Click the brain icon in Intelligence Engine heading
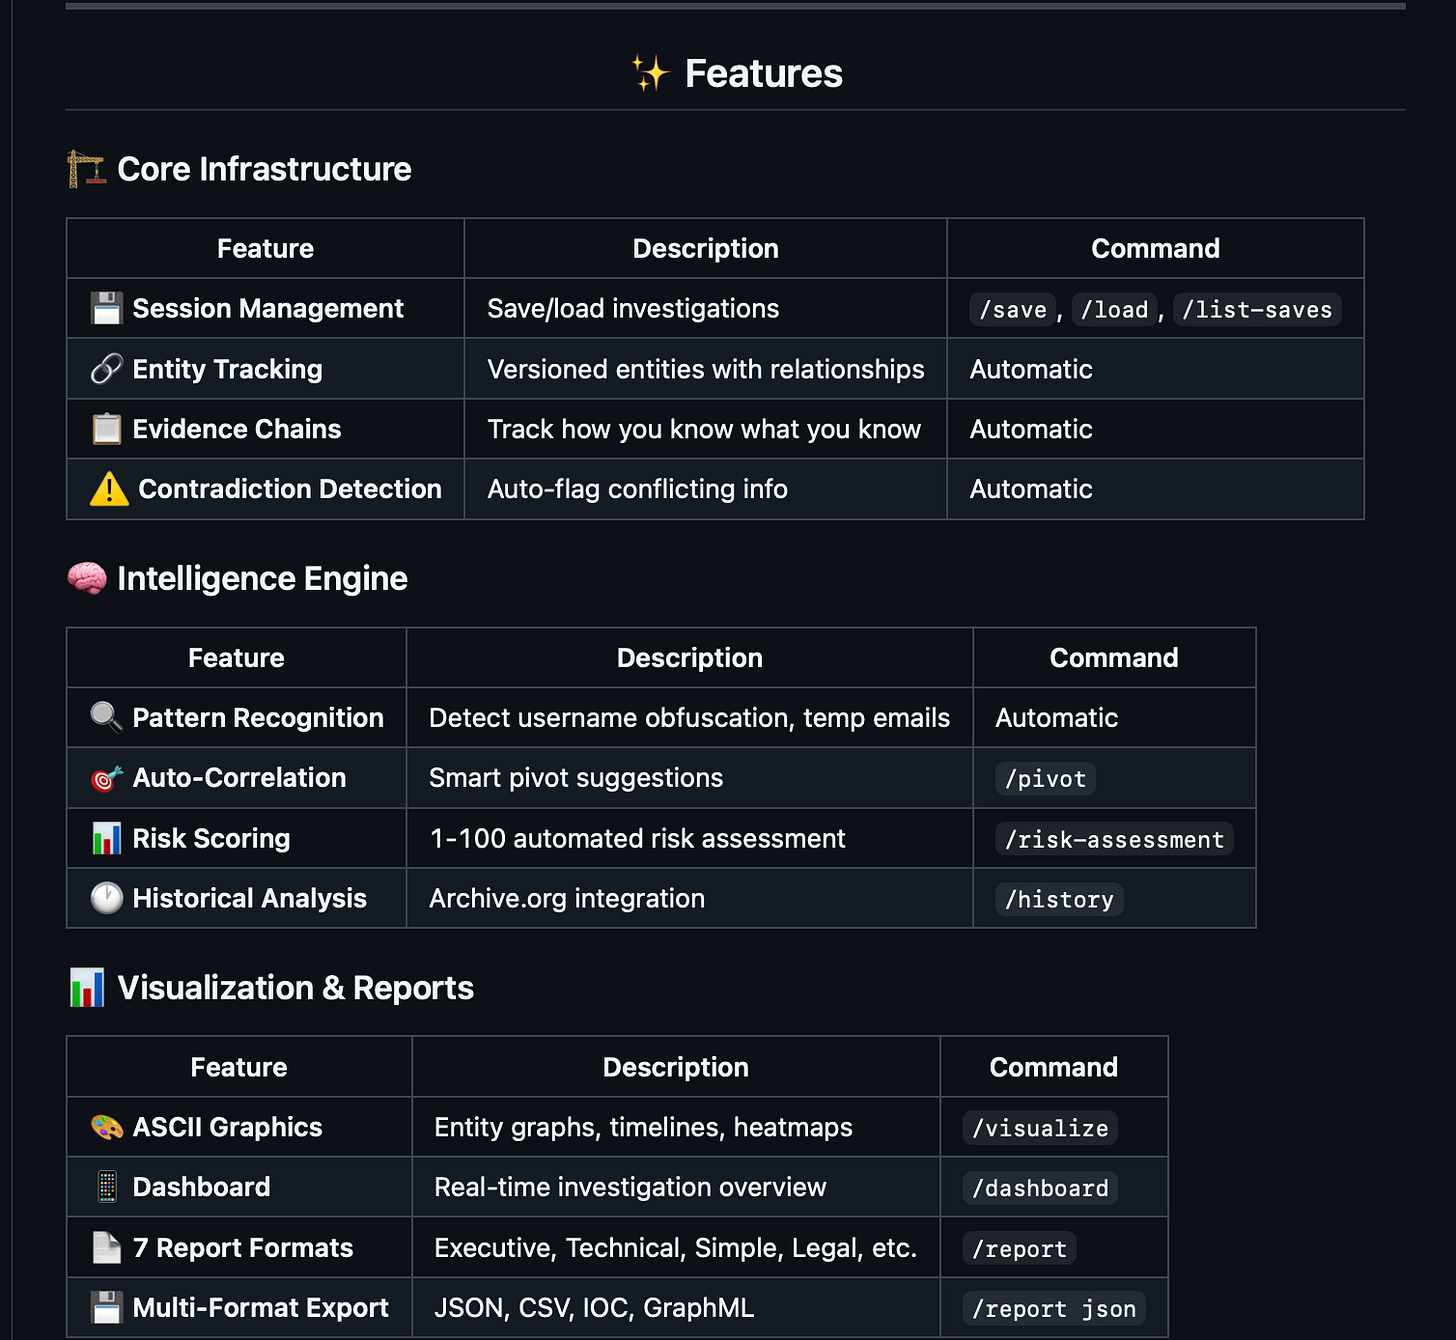The height and width of the screenshot is (1340, 1456). [x=88, y=578]
